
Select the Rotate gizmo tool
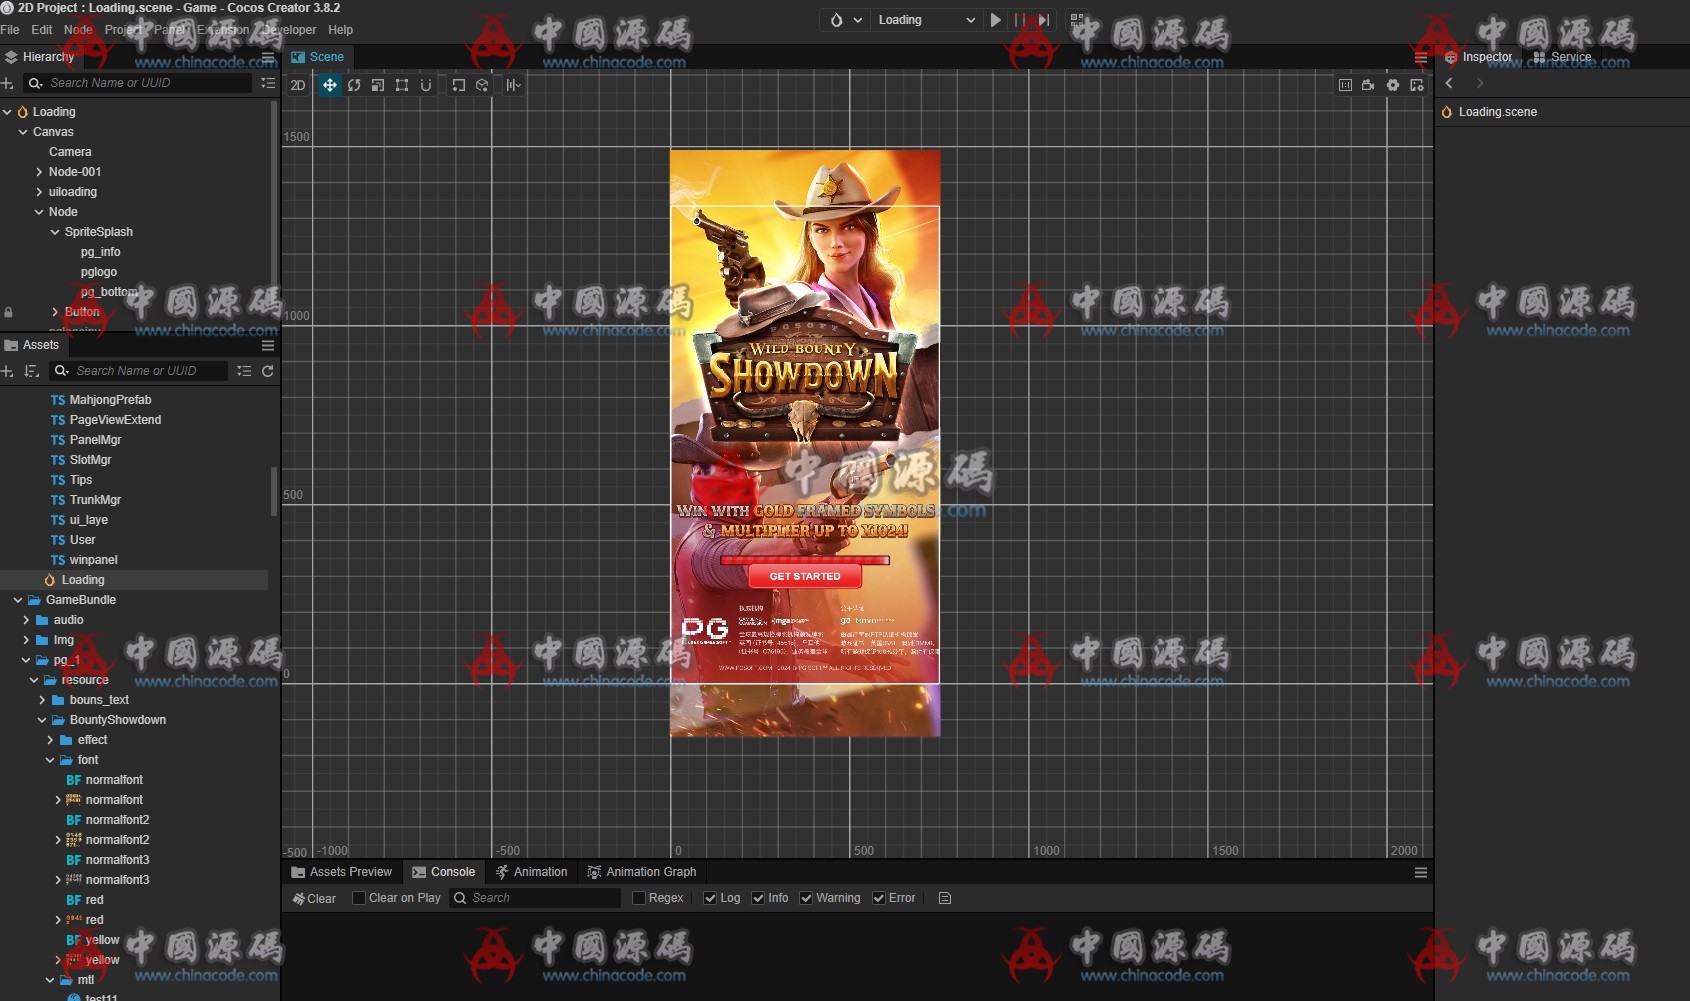point(354,85)
